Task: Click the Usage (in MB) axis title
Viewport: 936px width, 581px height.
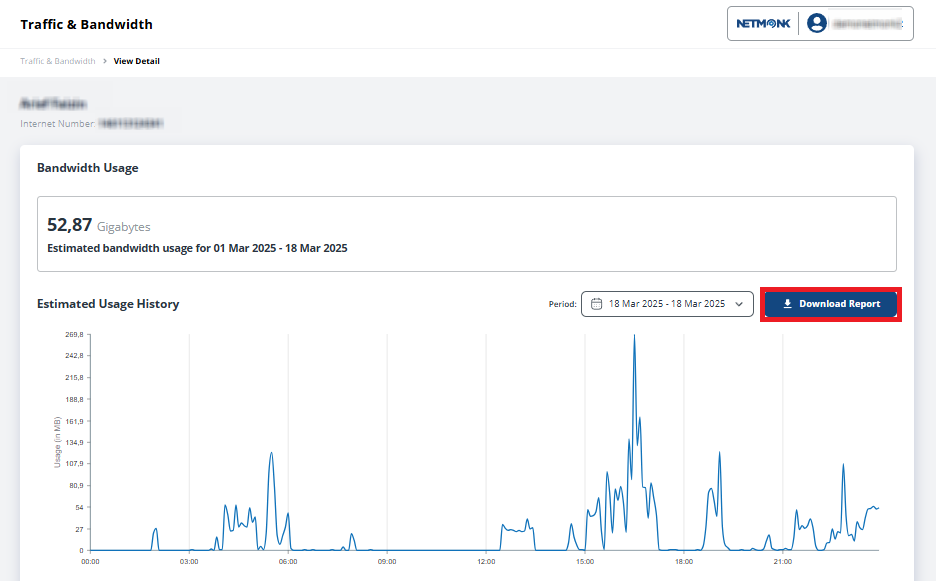Action: coord(57,442)
